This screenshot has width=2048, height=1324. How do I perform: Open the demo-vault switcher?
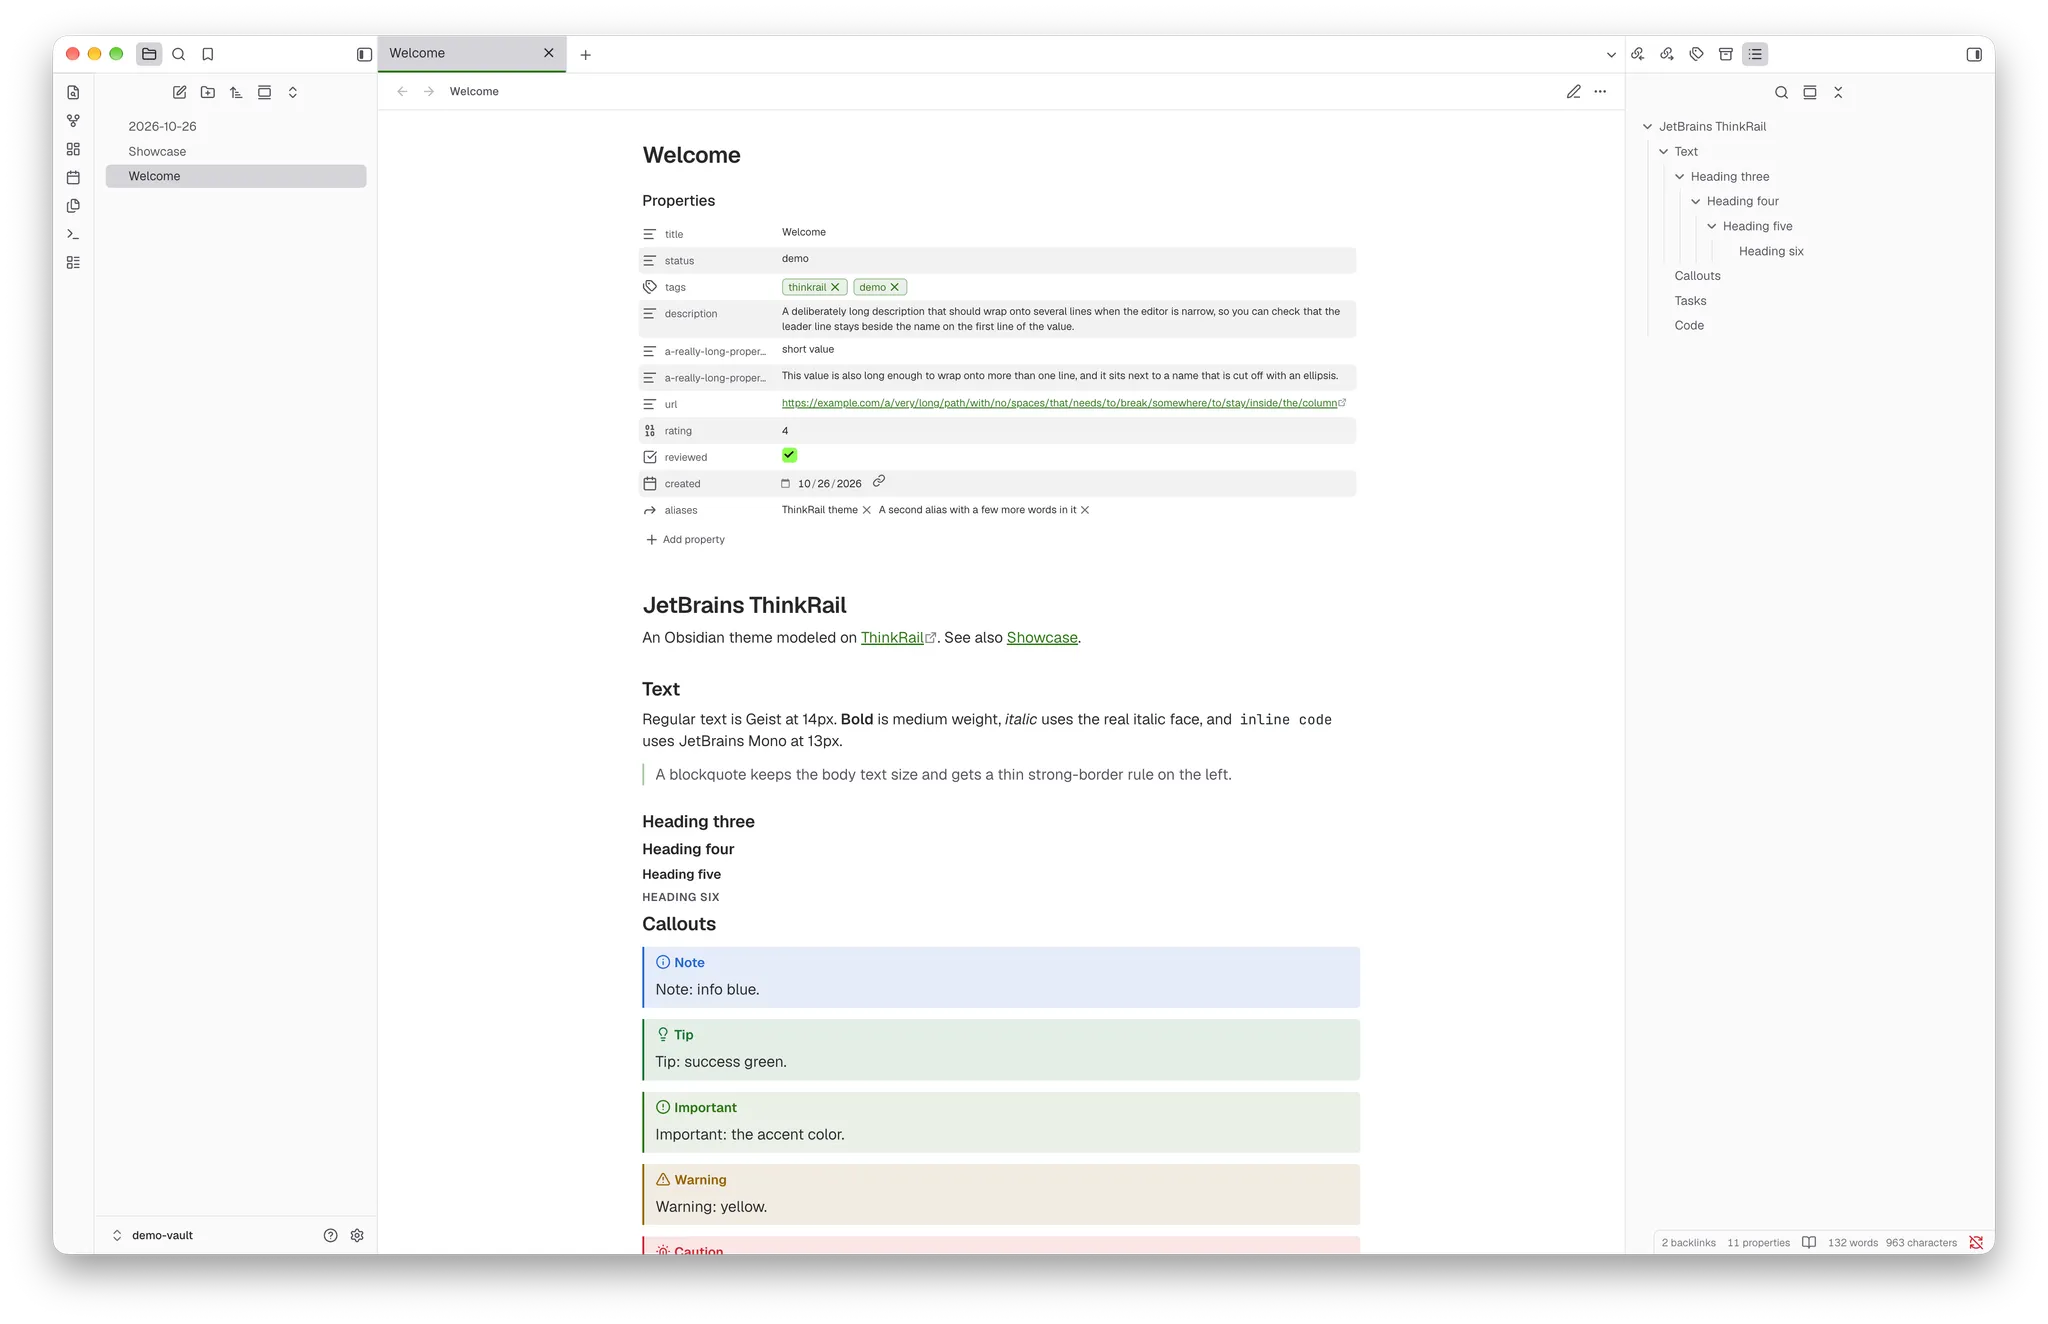(153, 1235)
